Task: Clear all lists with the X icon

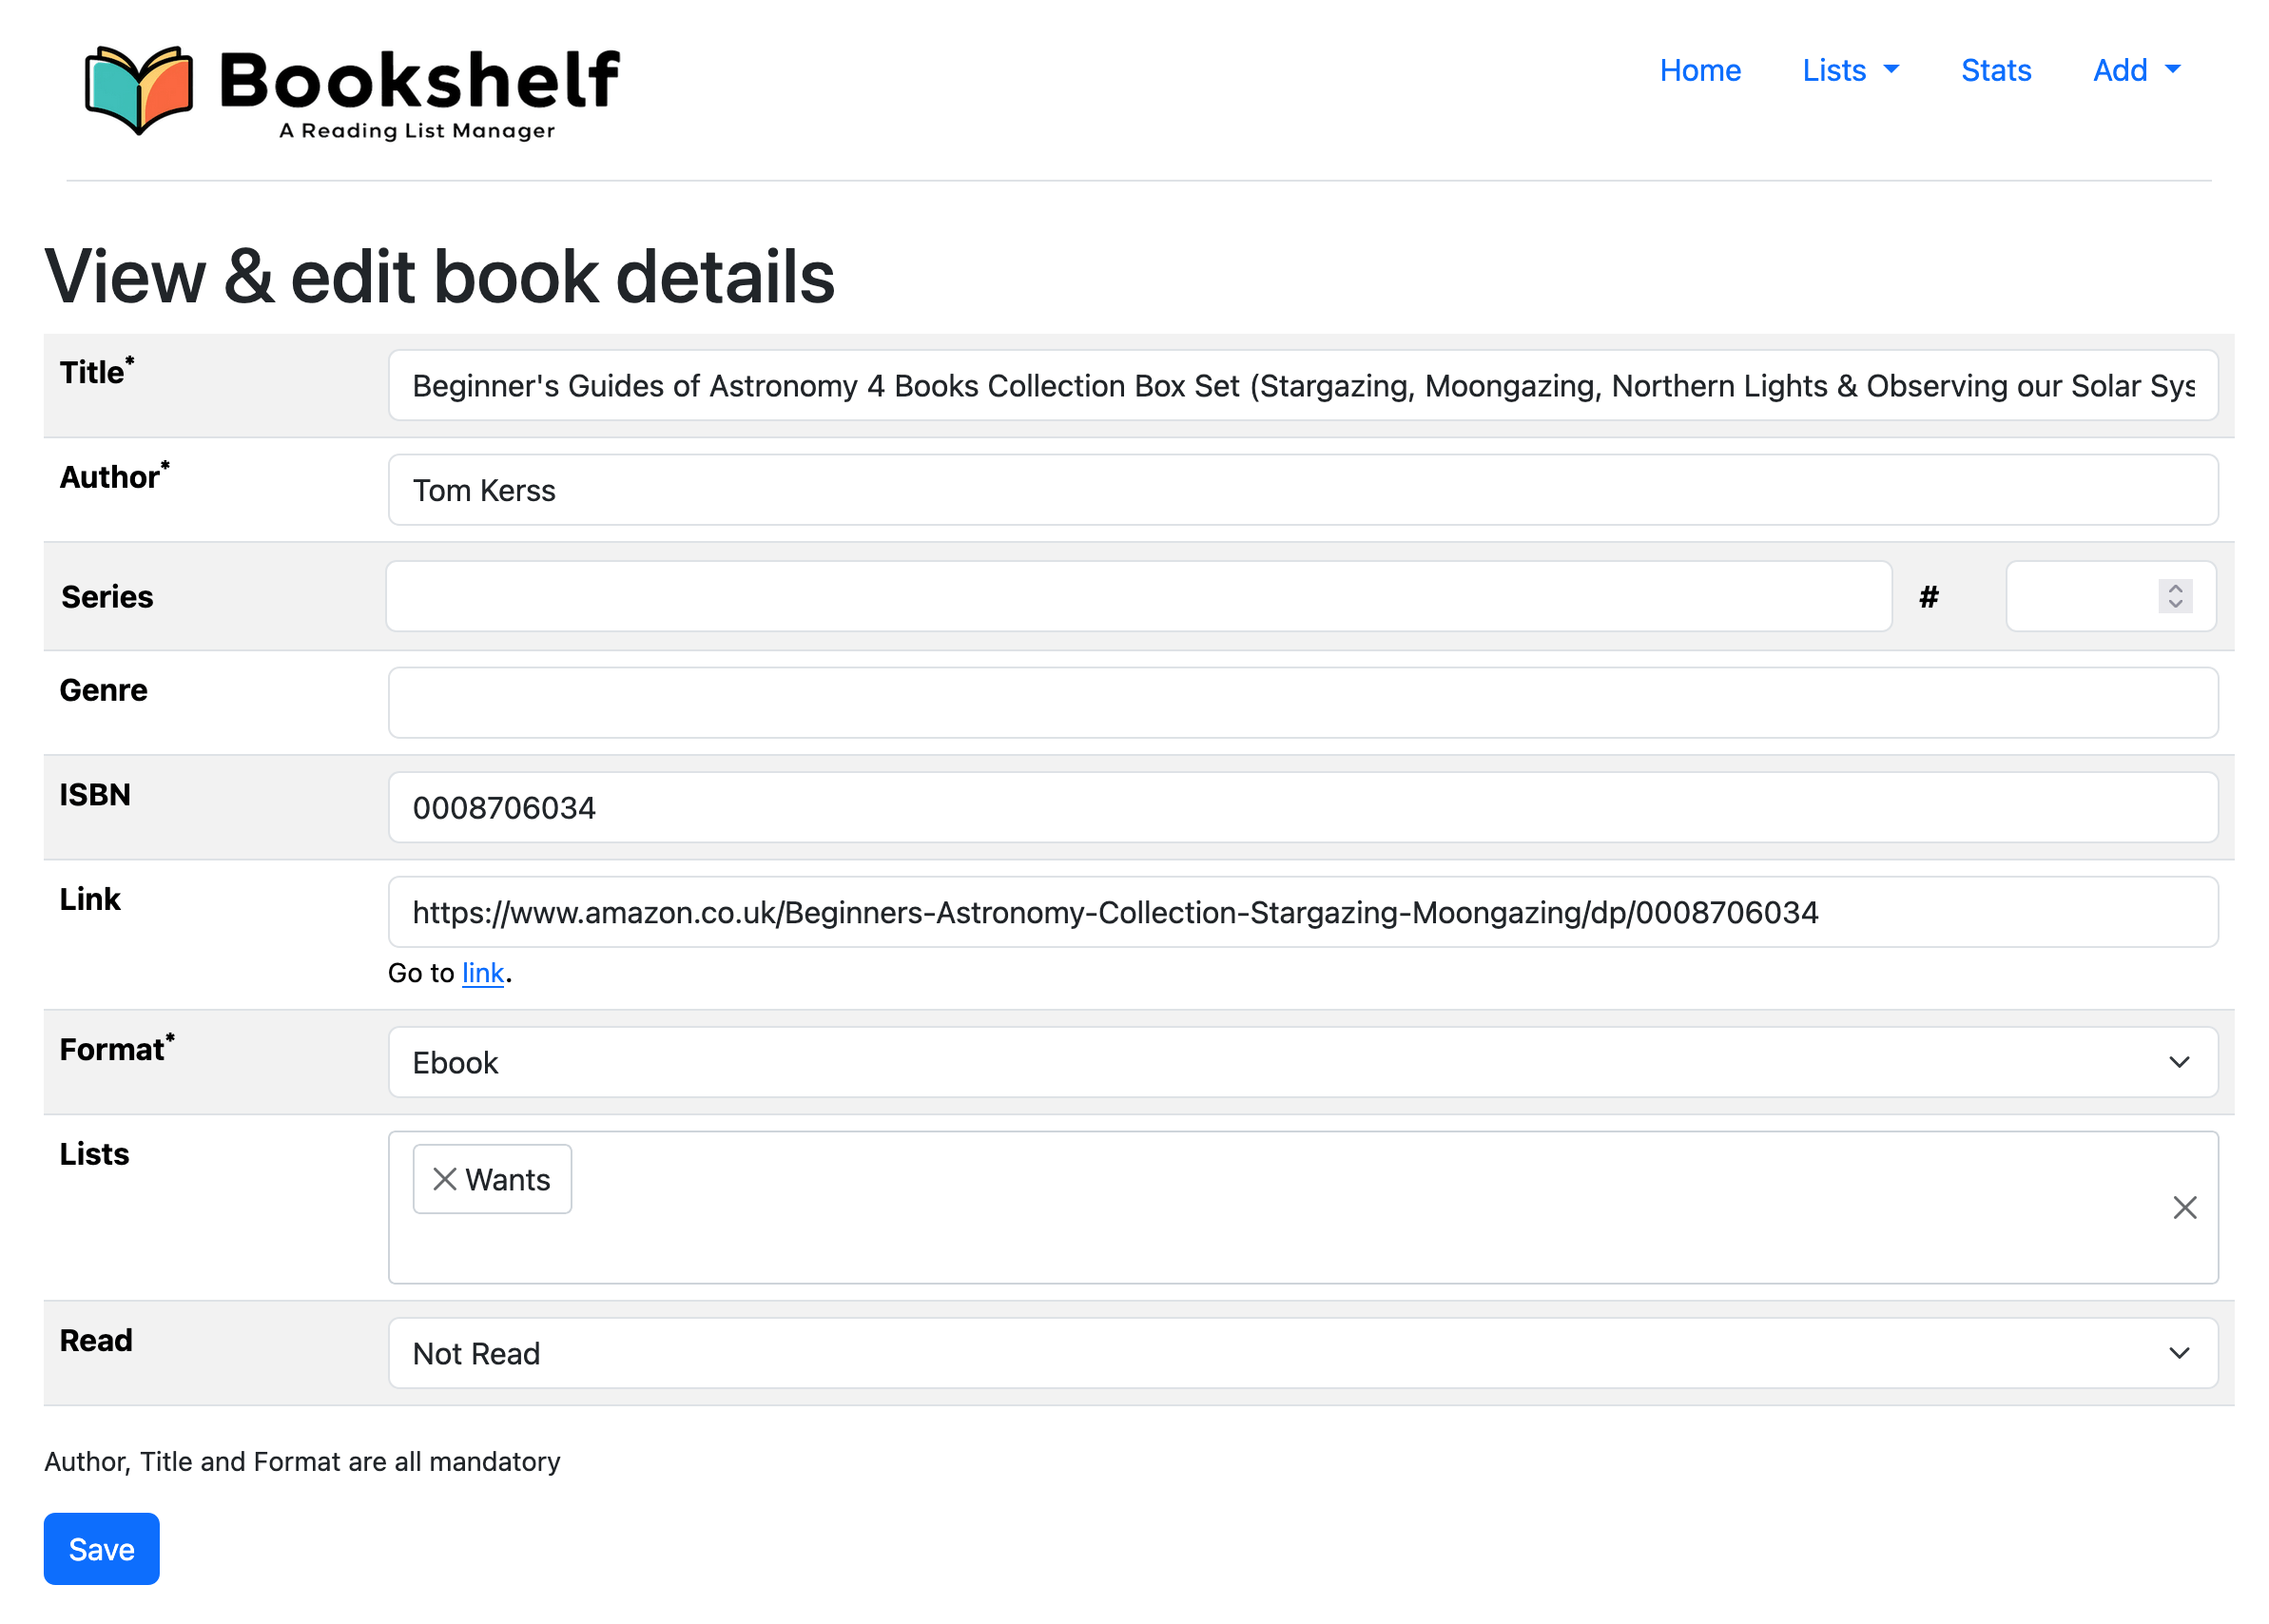Action: coord(2183,1207)
